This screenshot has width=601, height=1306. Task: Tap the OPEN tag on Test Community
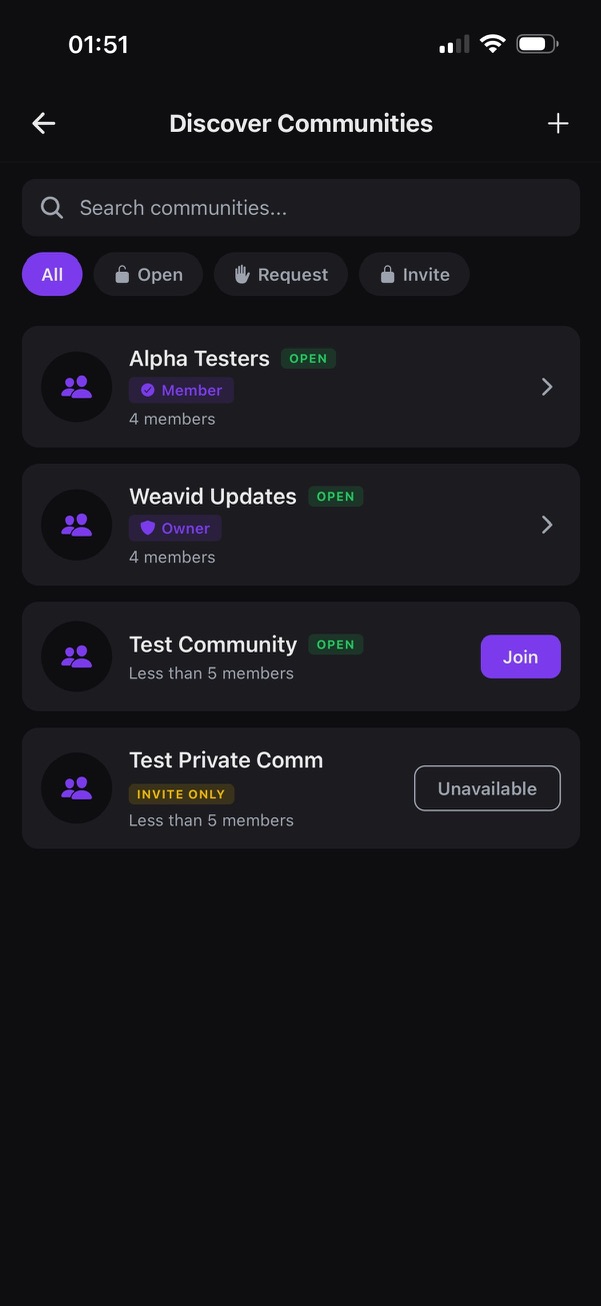pyautogui.click(x=335, y=644)
